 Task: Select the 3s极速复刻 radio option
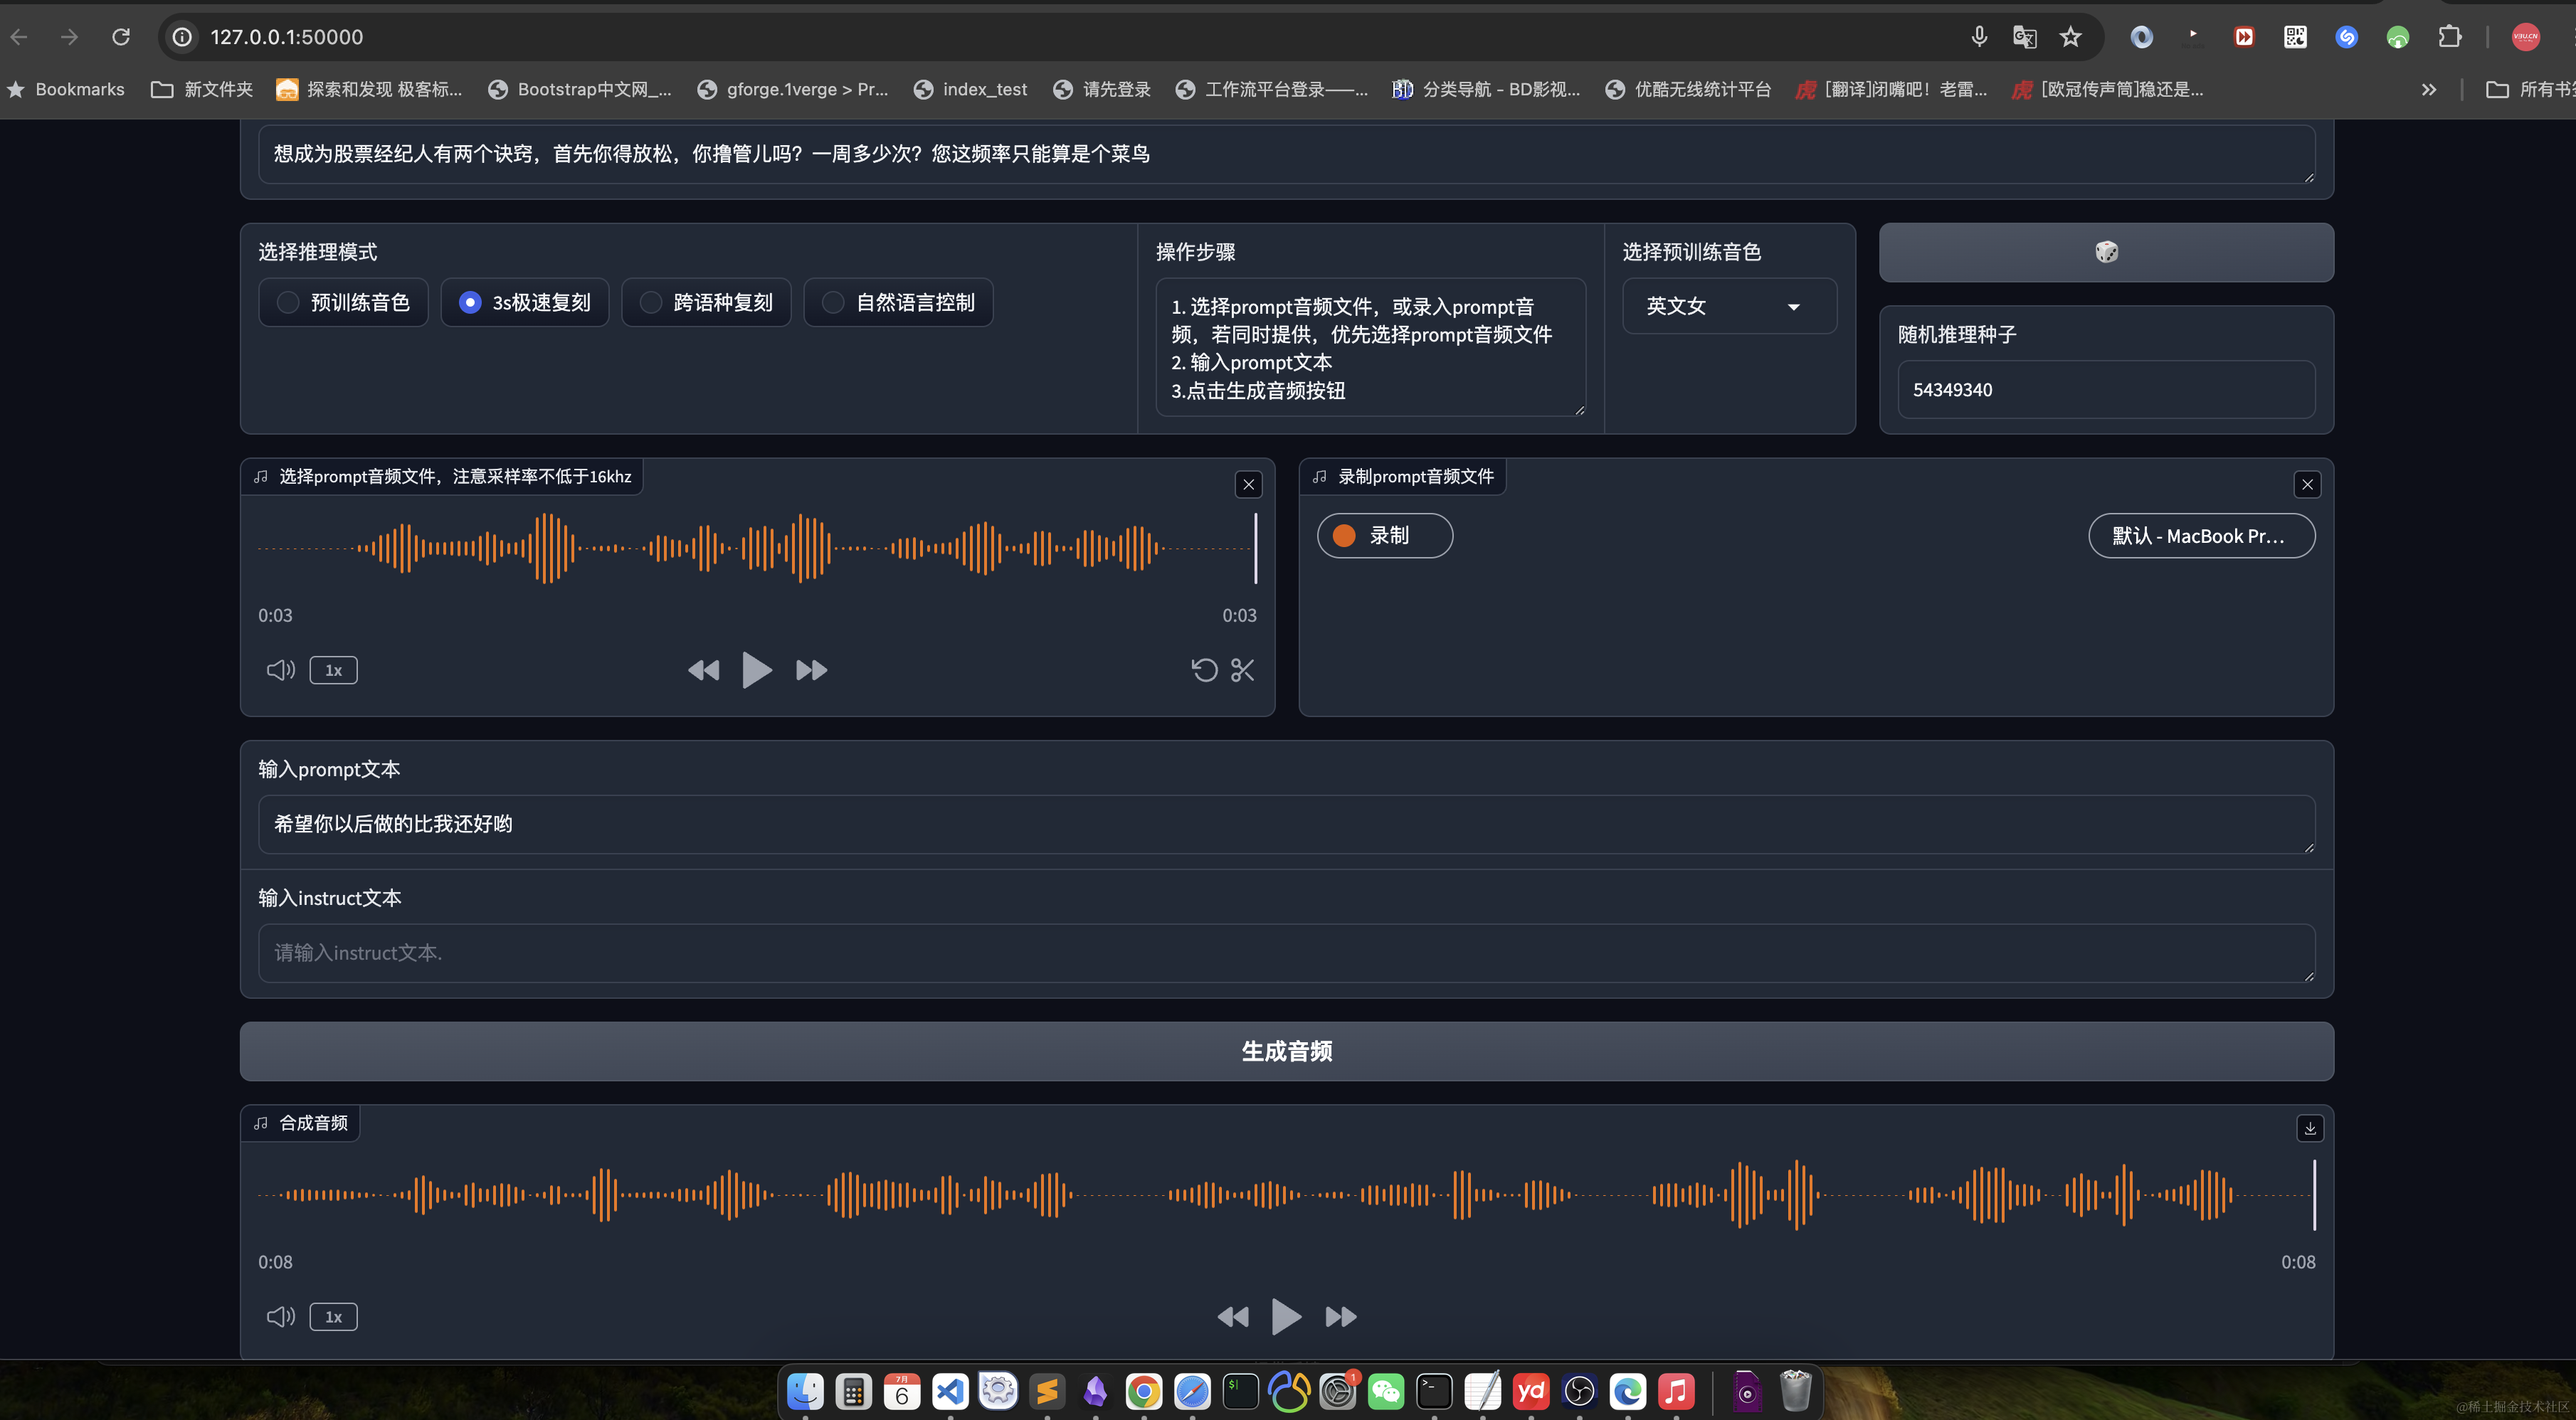524,302
